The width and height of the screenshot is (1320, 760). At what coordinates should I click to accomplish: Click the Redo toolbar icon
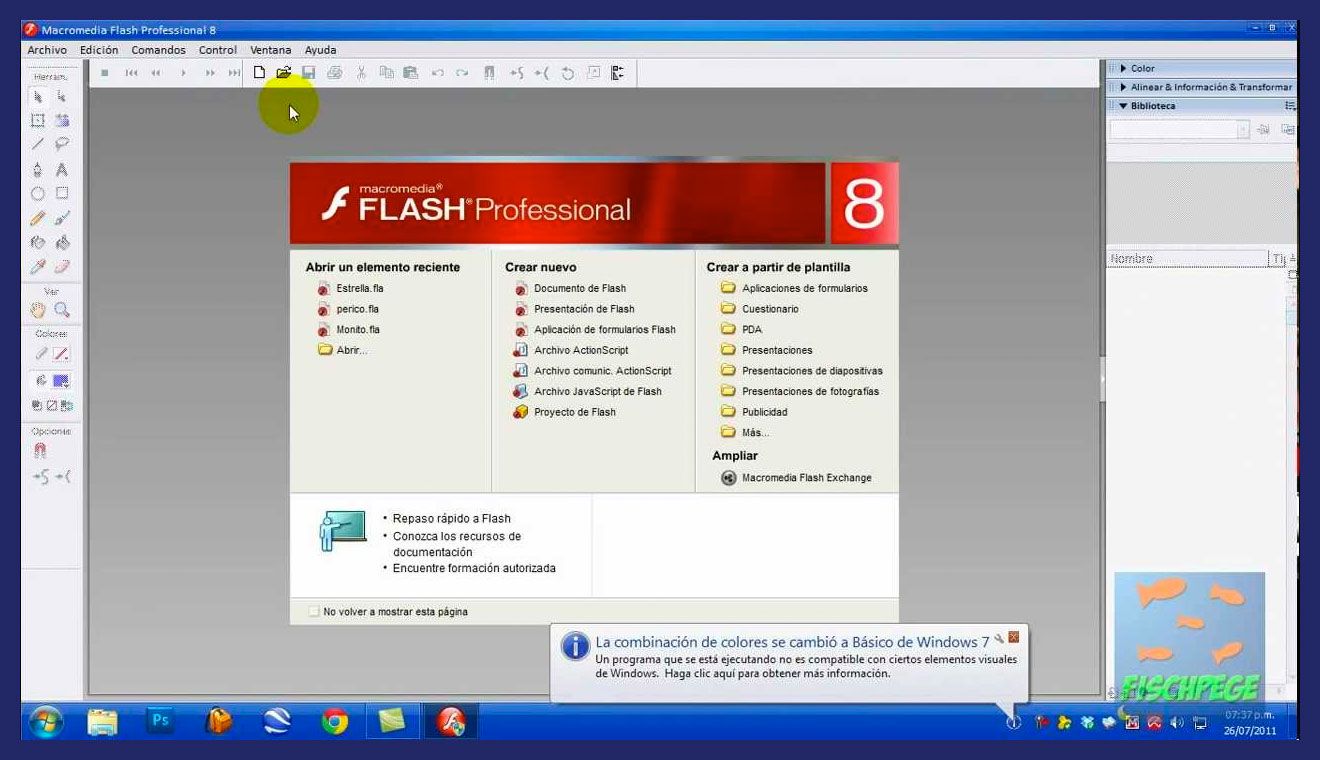coord(462,72)
